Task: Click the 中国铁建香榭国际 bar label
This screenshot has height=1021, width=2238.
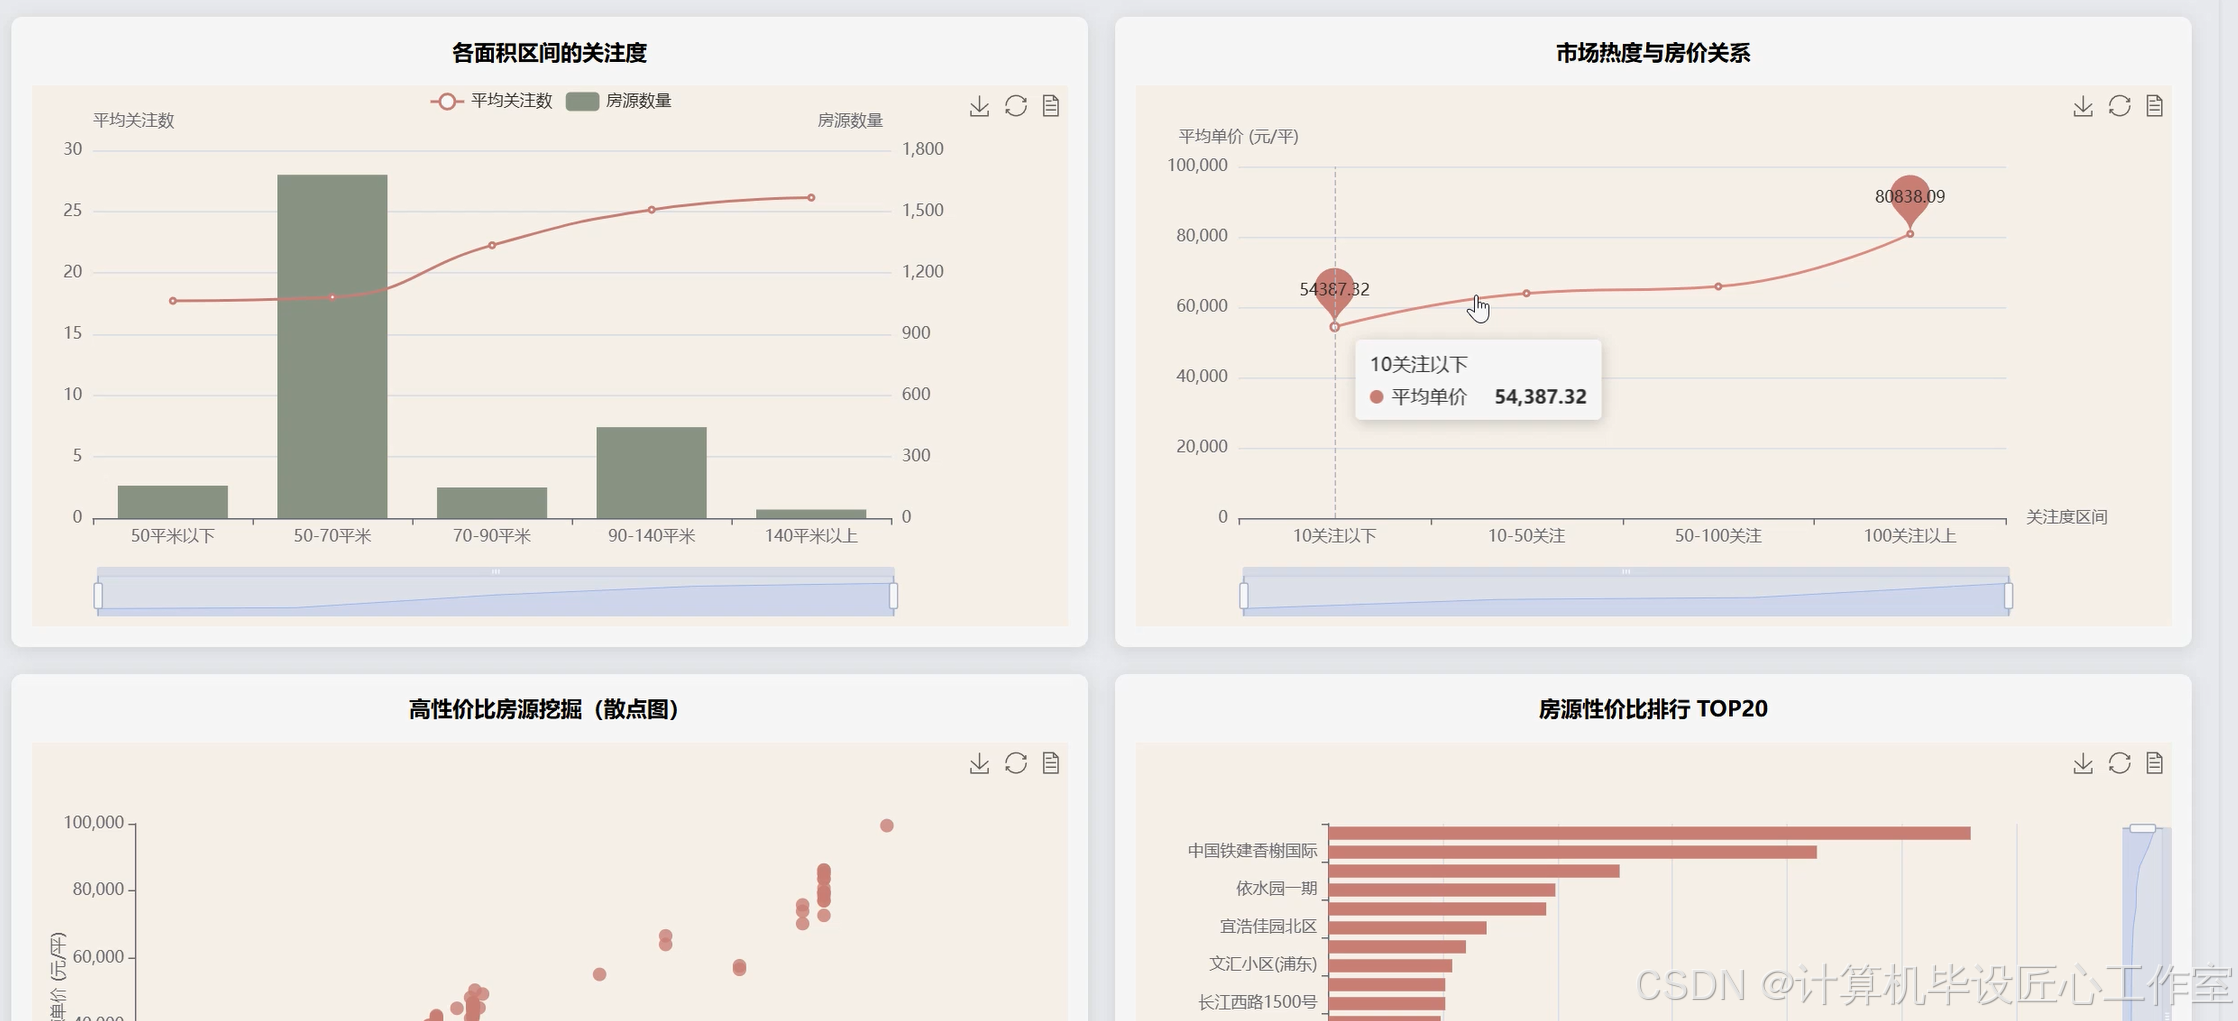Action: [x=1252, y=850]
